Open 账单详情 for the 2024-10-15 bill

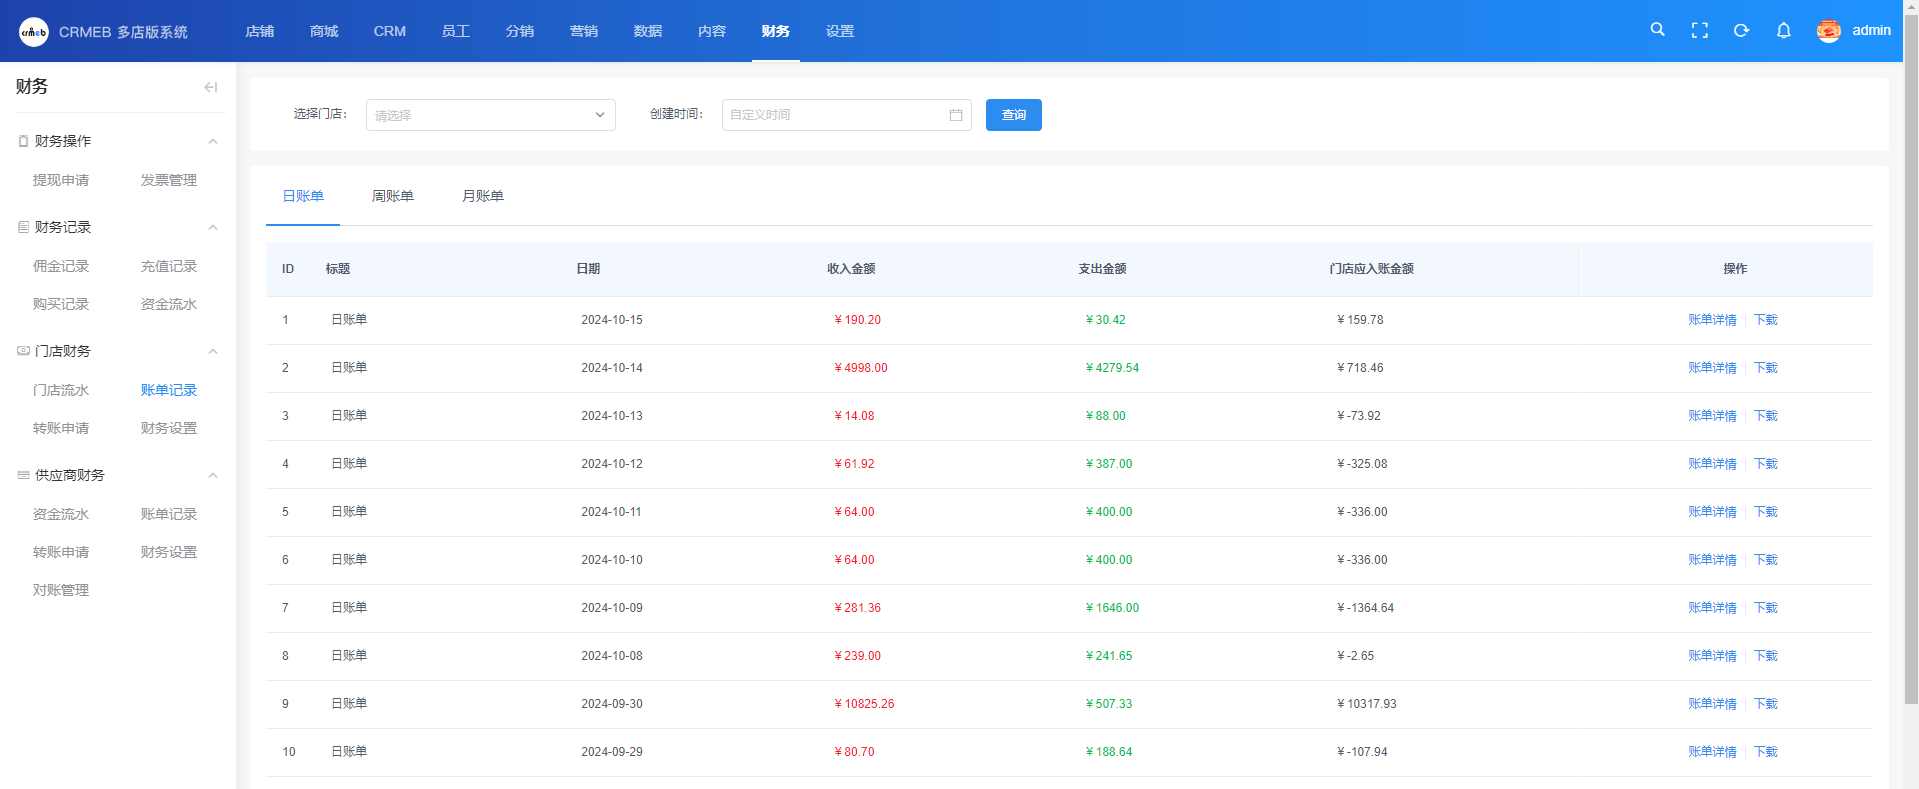1711,320
